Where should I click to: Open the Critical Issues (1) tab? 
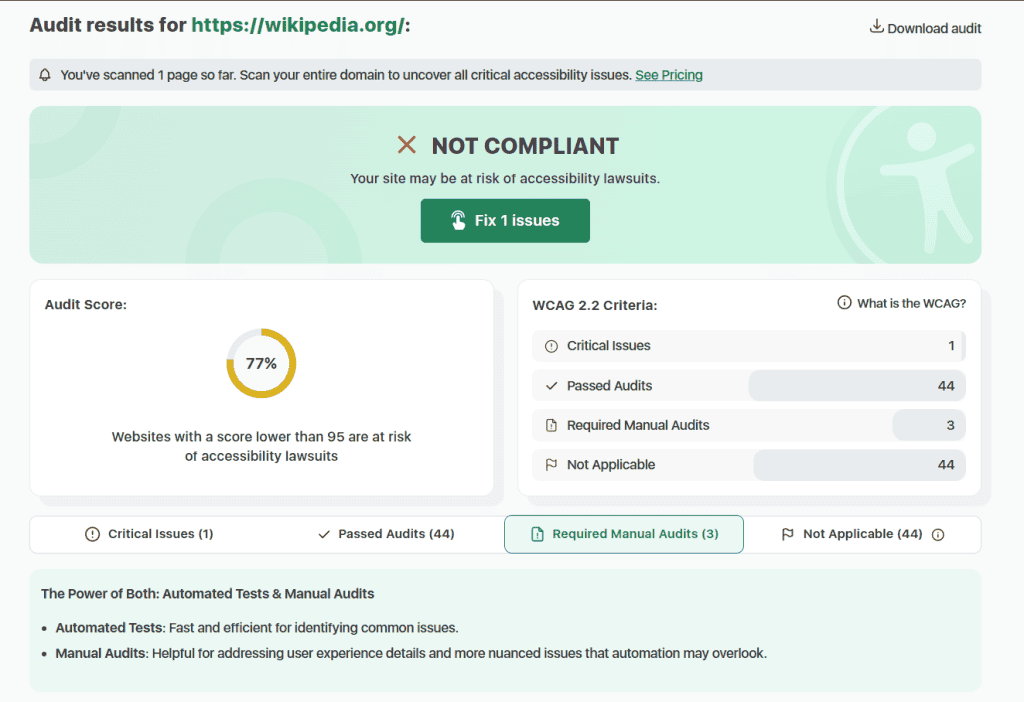pyautogui.click(x=150, y=534)
